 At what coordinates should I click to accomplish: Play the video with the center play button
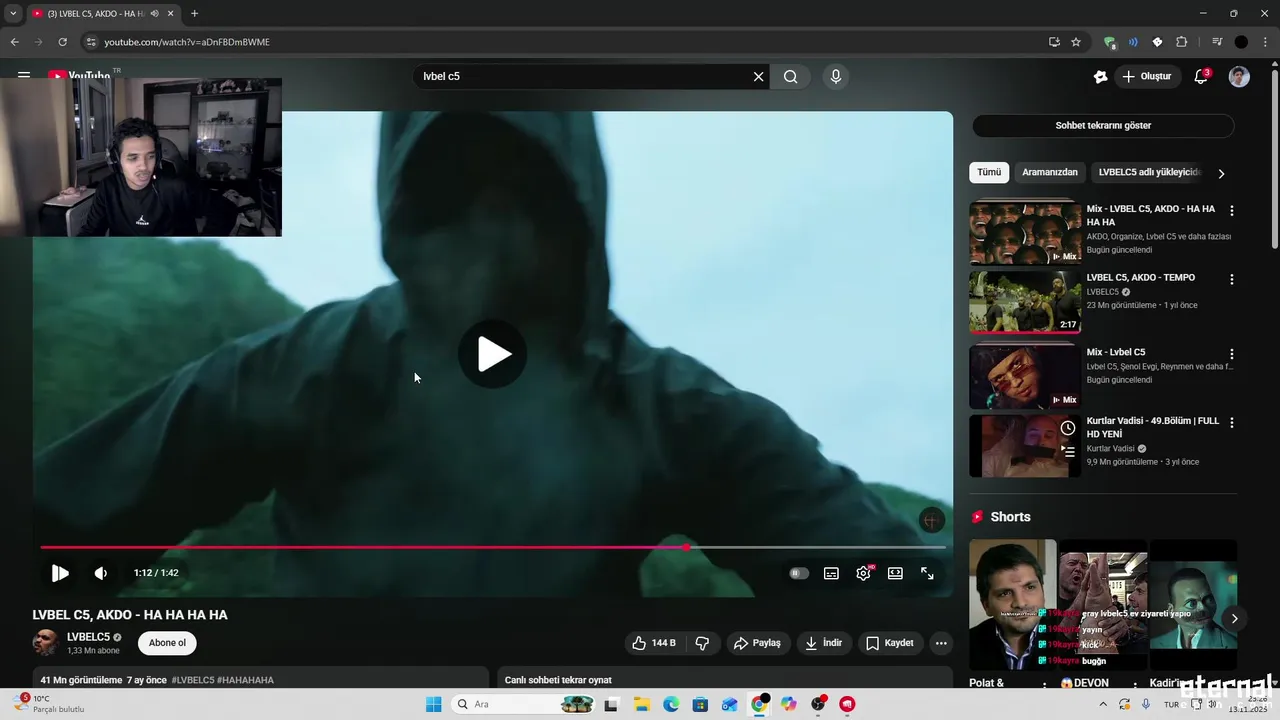pos(492,354)
